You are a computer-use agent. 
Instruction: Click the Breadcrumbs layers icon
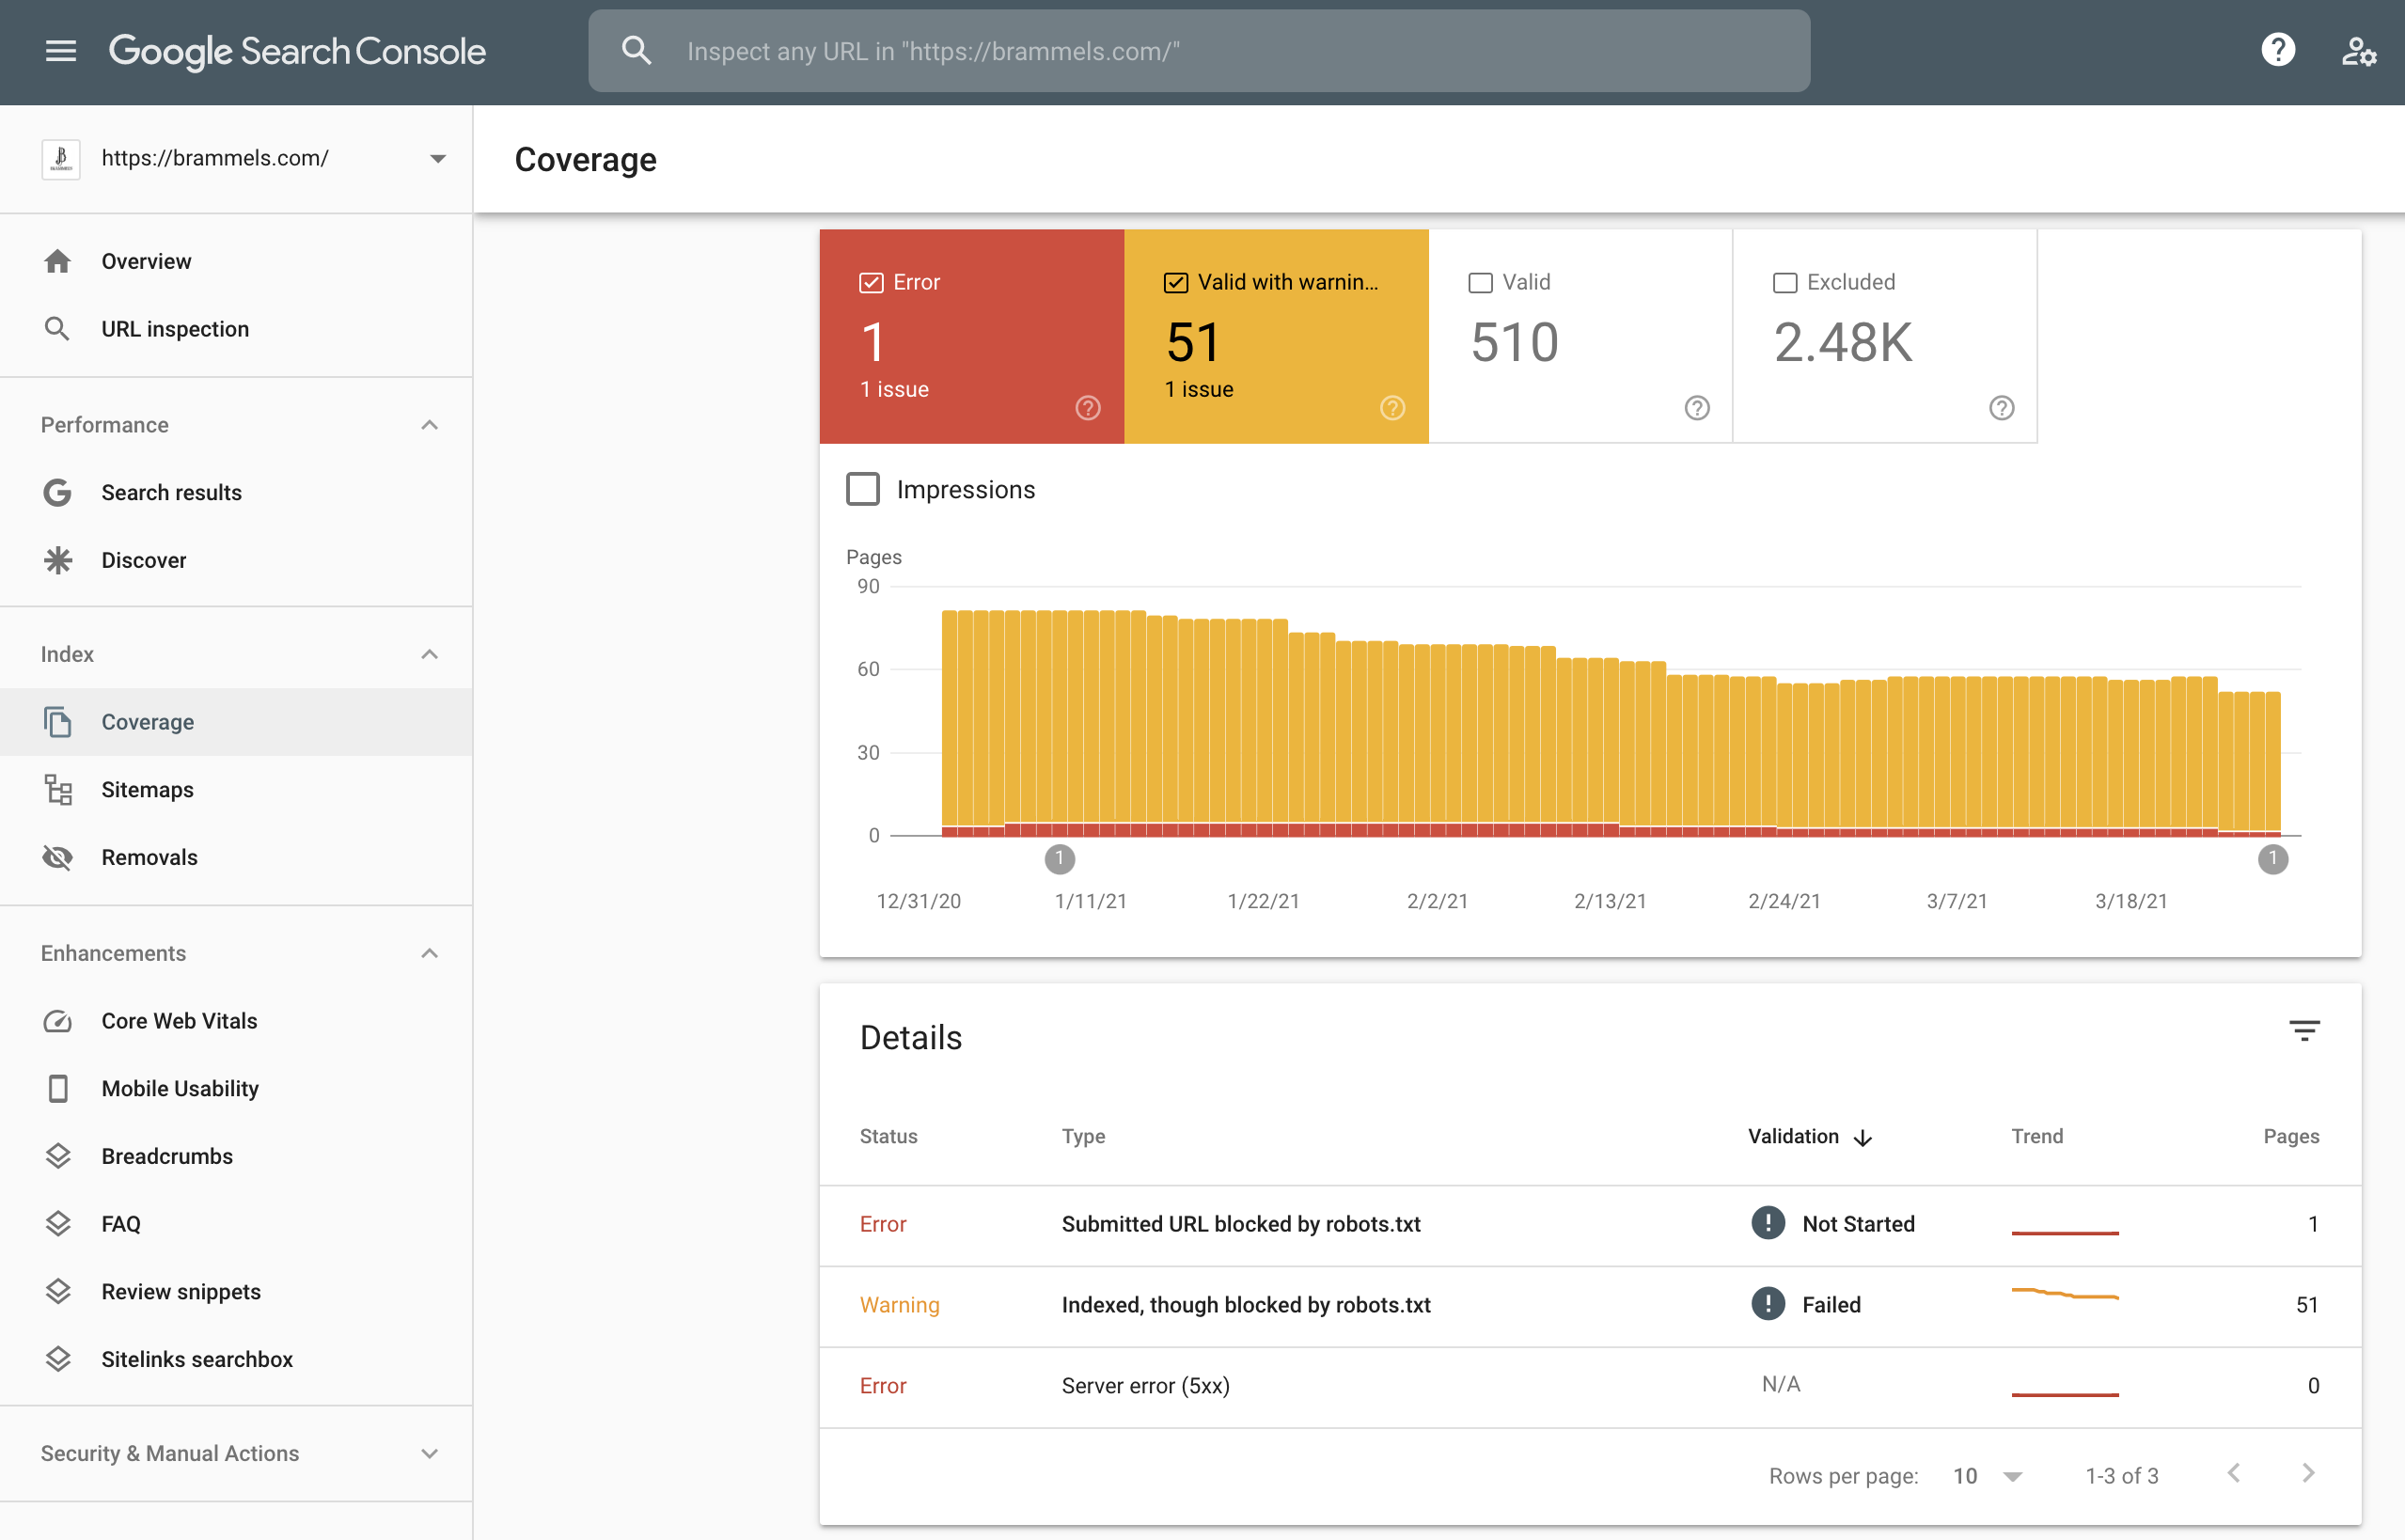coord(58,1156)
